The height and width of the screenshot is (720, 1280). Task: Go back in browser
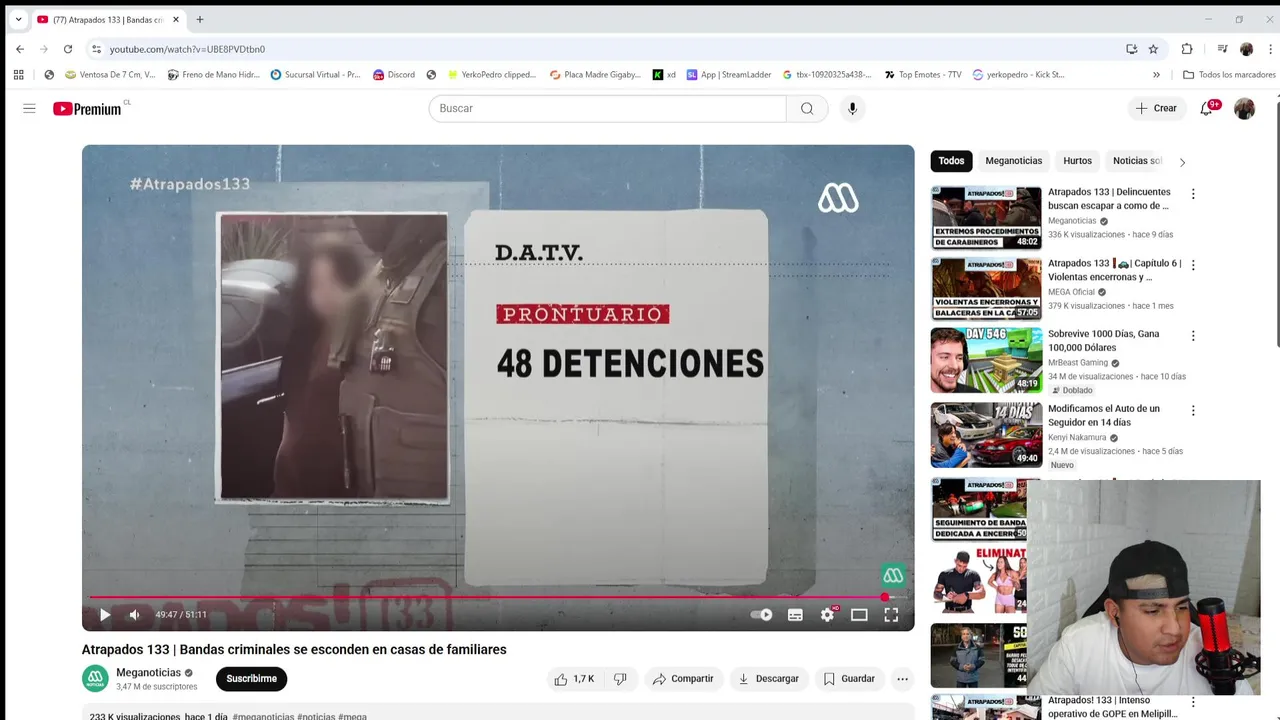click(20, 49)
